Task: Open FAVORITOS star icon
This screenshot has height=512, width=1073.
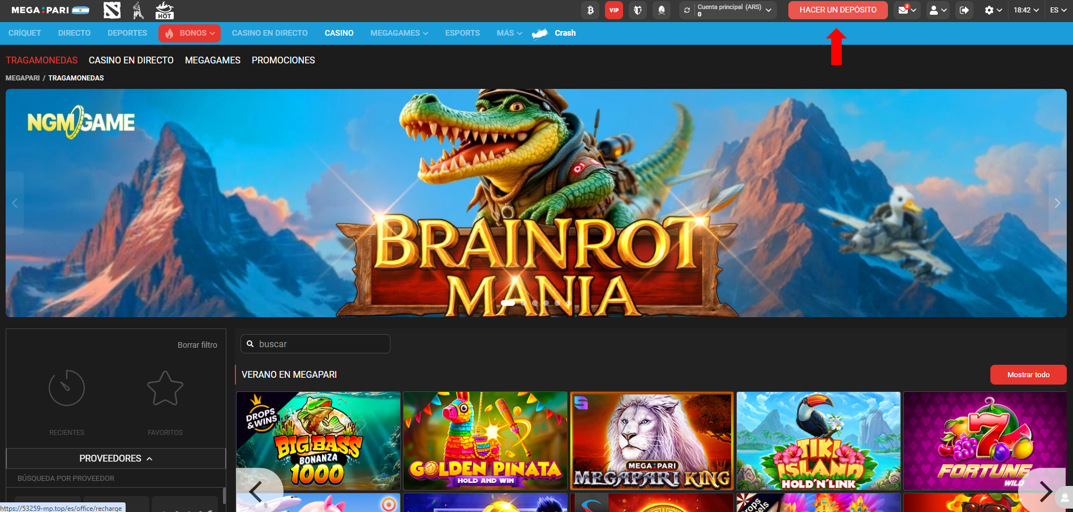Action: tap(165, 388)
